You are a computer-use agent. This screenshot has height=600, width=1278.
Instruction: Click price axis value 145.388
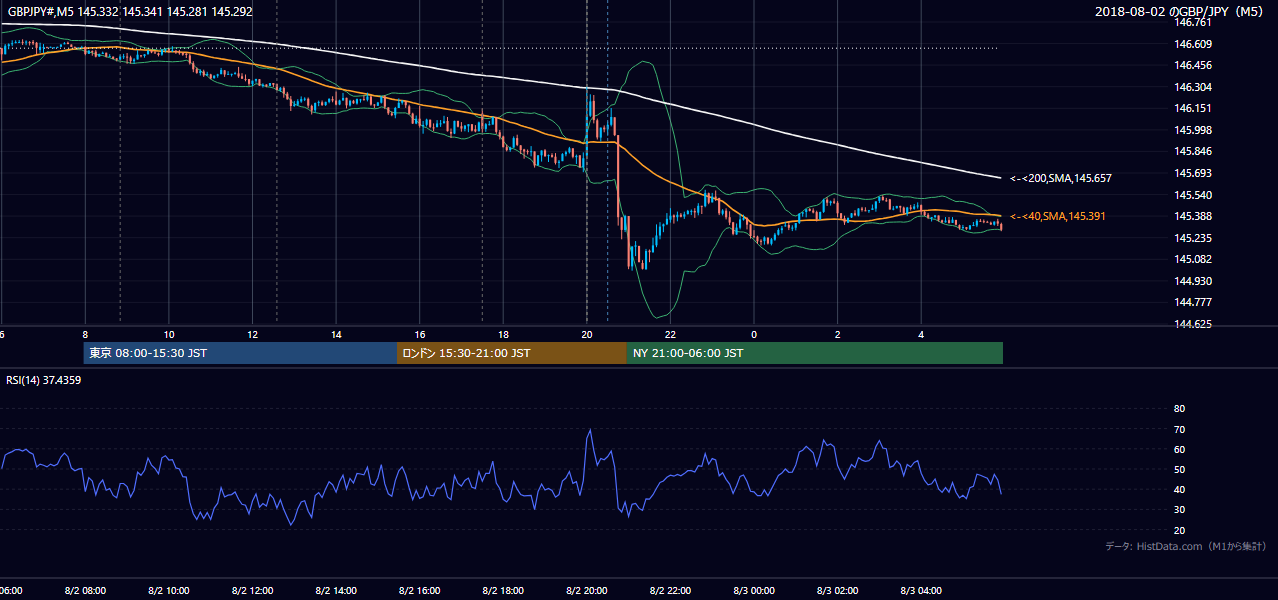click(1193, 216)
